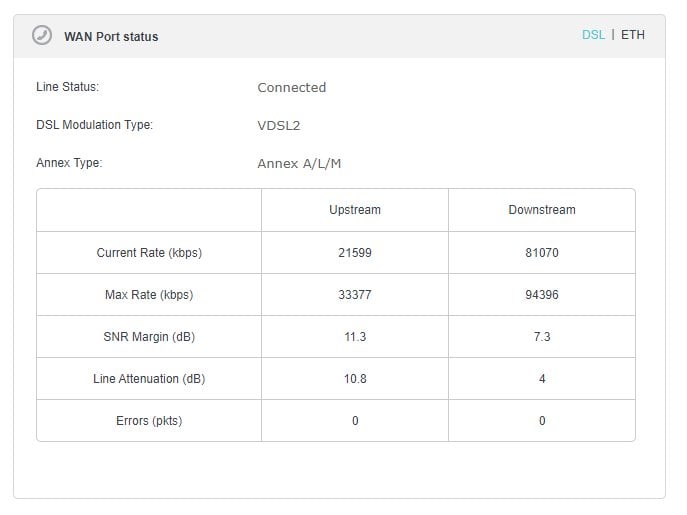687x515 pixels.
Task: Click the Line Attenuation (dB) row label
Action: point(149,379)
